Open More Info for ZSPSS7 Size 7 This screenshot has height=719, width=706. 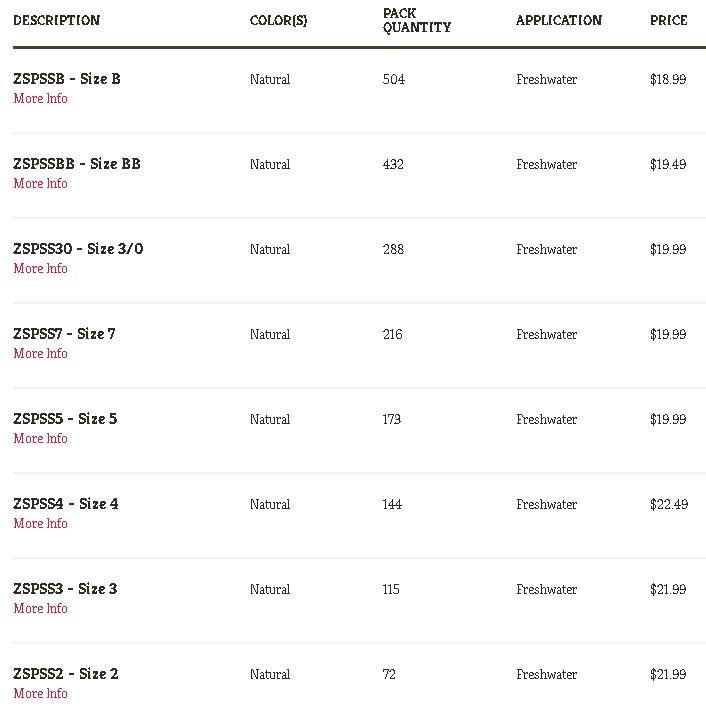click(x=40, y=354)
